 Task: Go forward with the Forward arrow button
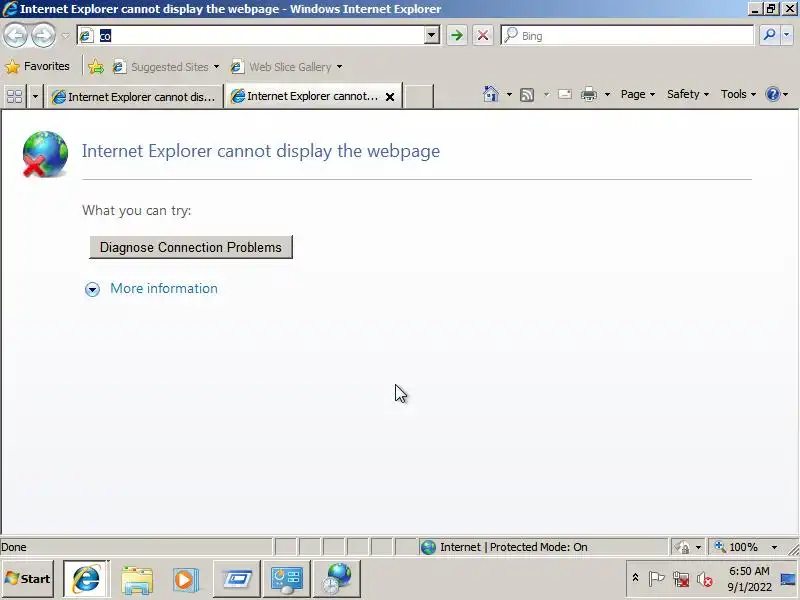(43, 35)
